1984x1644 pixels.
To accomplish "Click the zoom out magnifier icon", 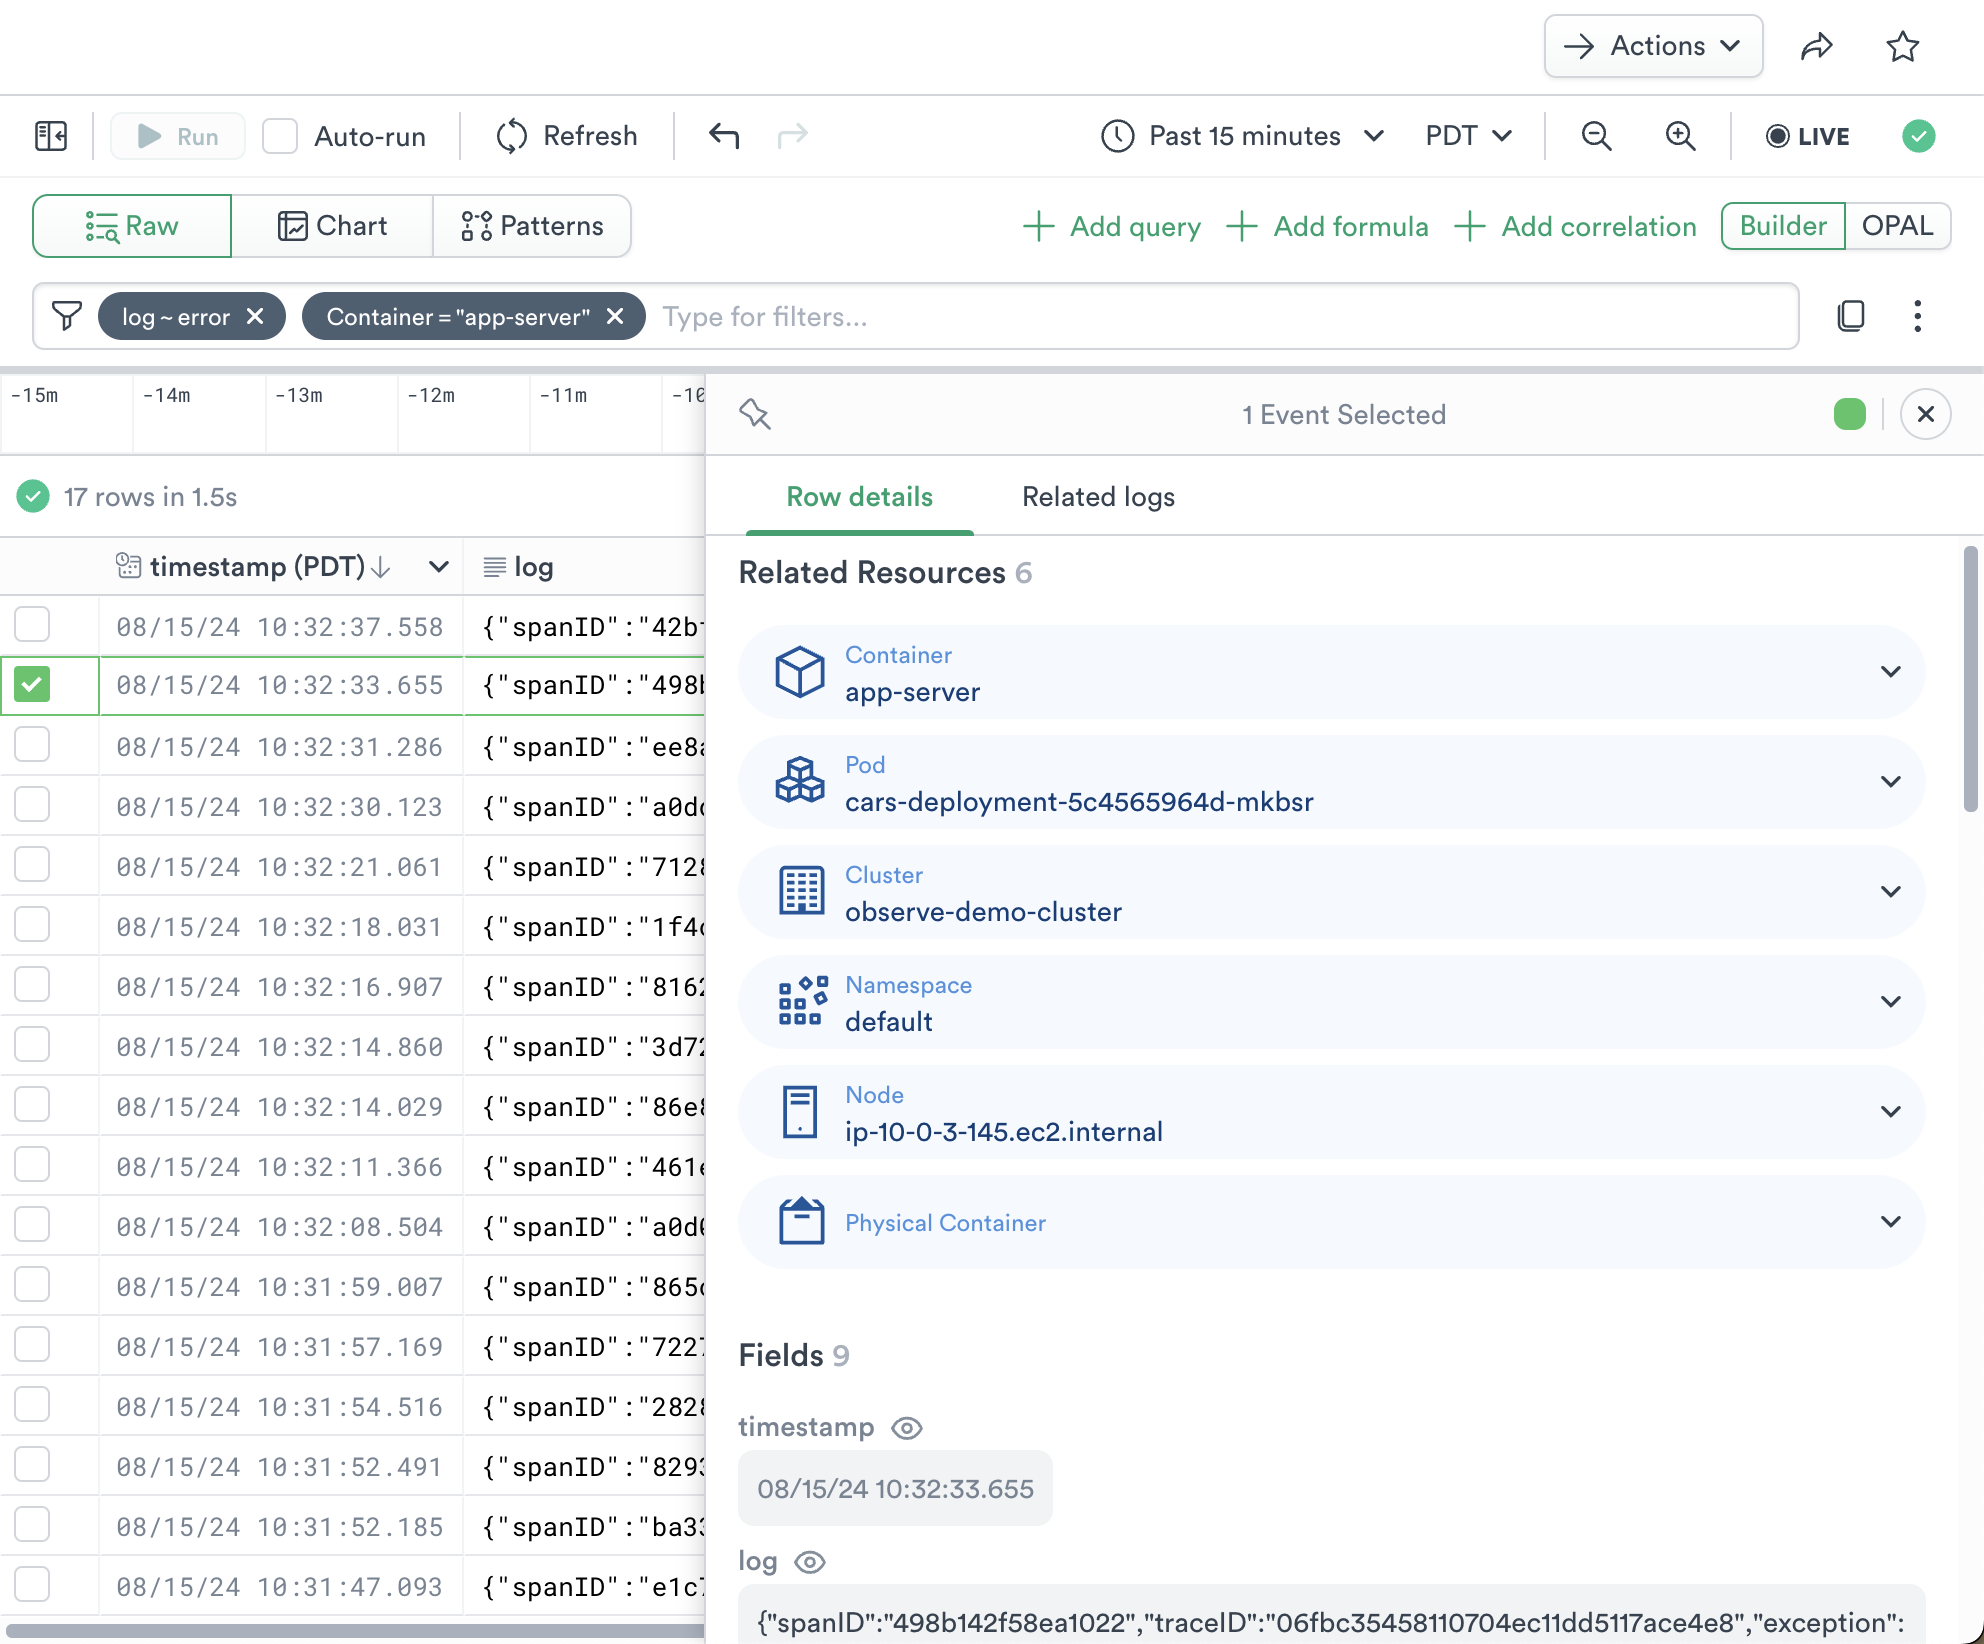I will pos(1596,136).
